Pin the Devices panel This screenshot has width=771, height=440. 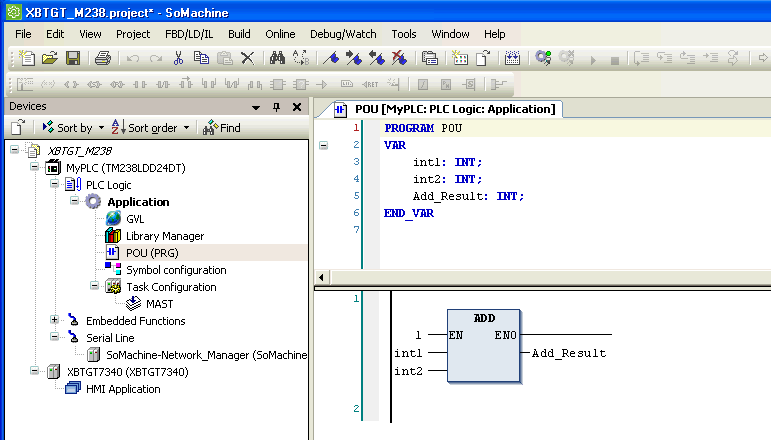tap(276, 107)
